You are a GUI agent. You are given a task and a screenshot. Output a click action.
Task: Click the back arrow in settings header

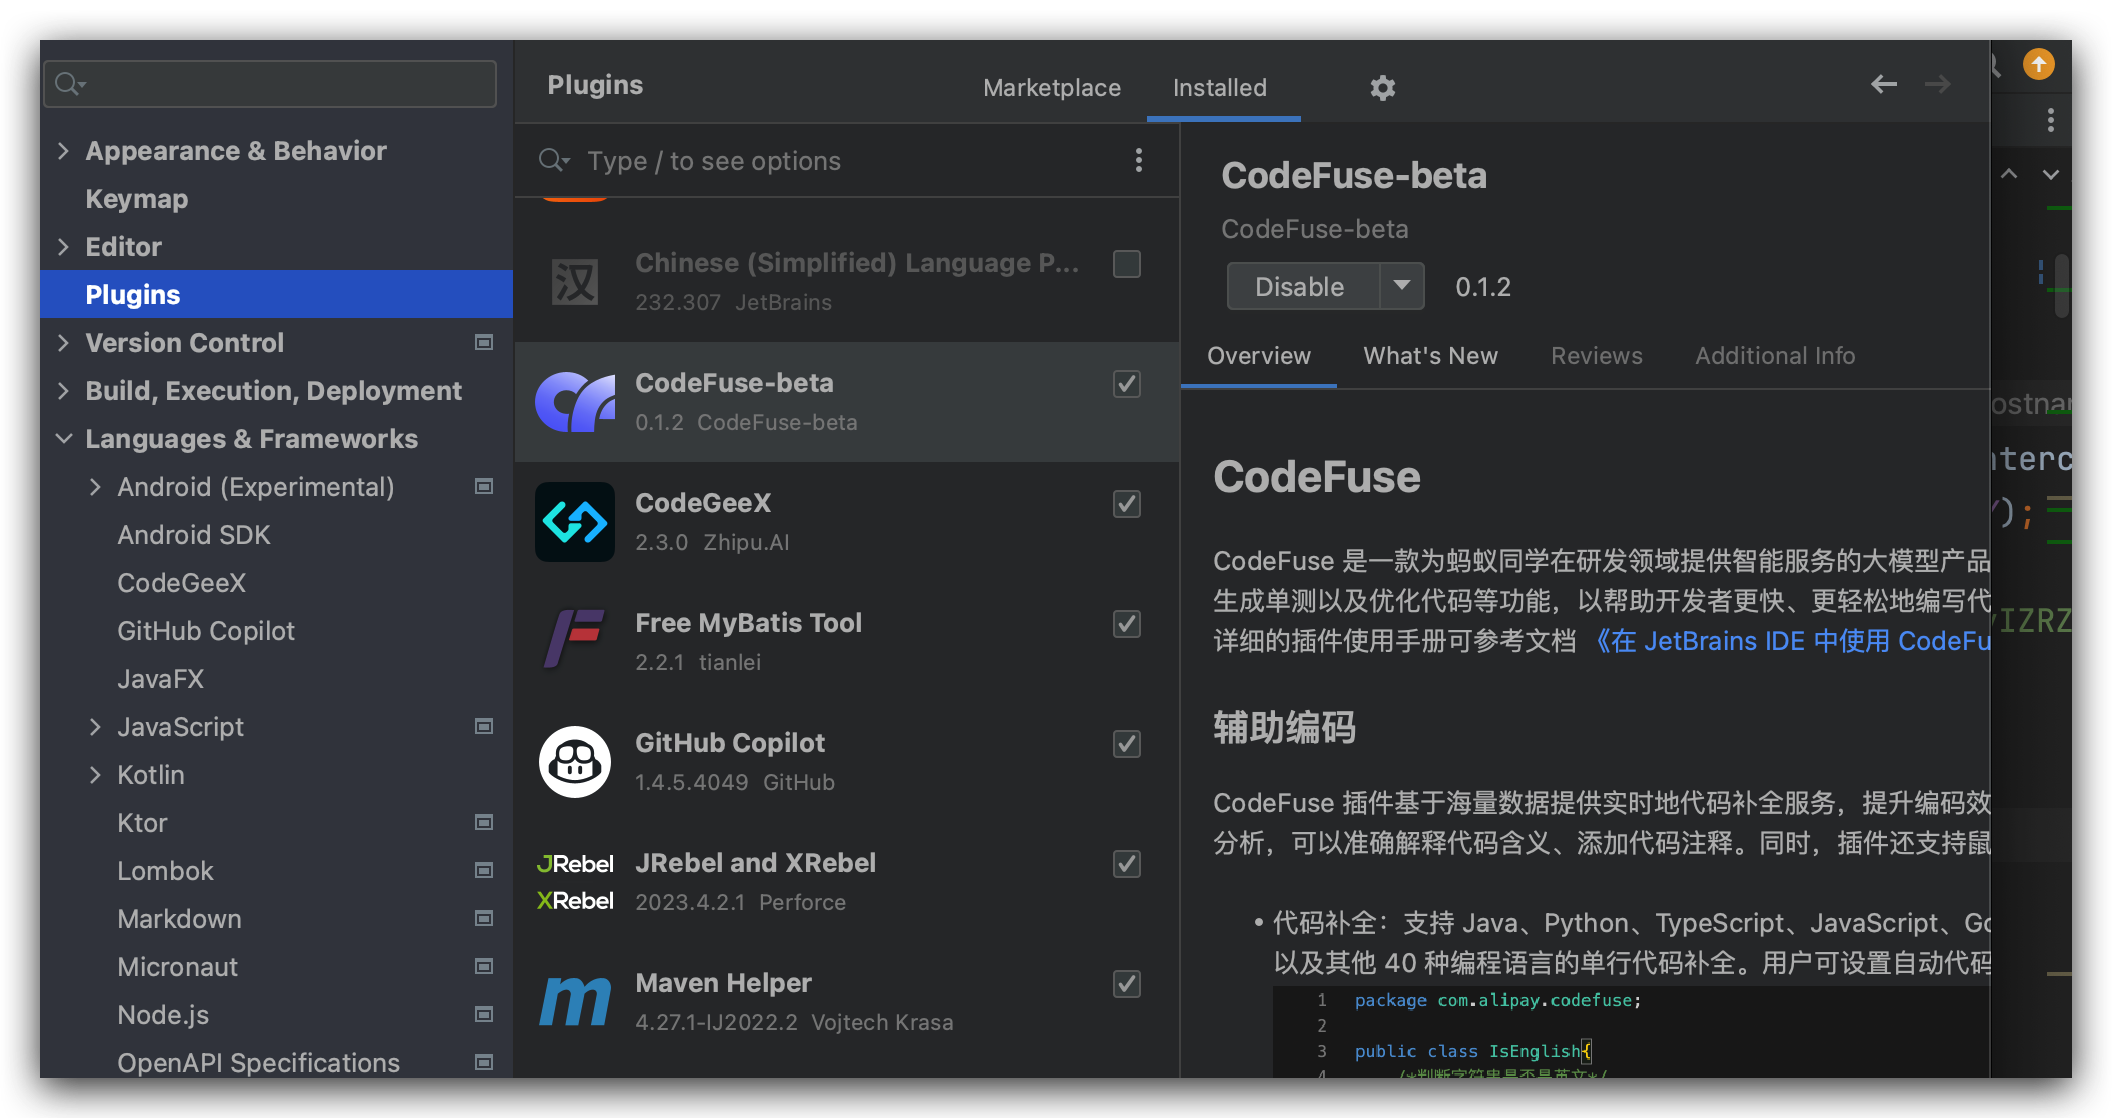tap(1884, 84)
